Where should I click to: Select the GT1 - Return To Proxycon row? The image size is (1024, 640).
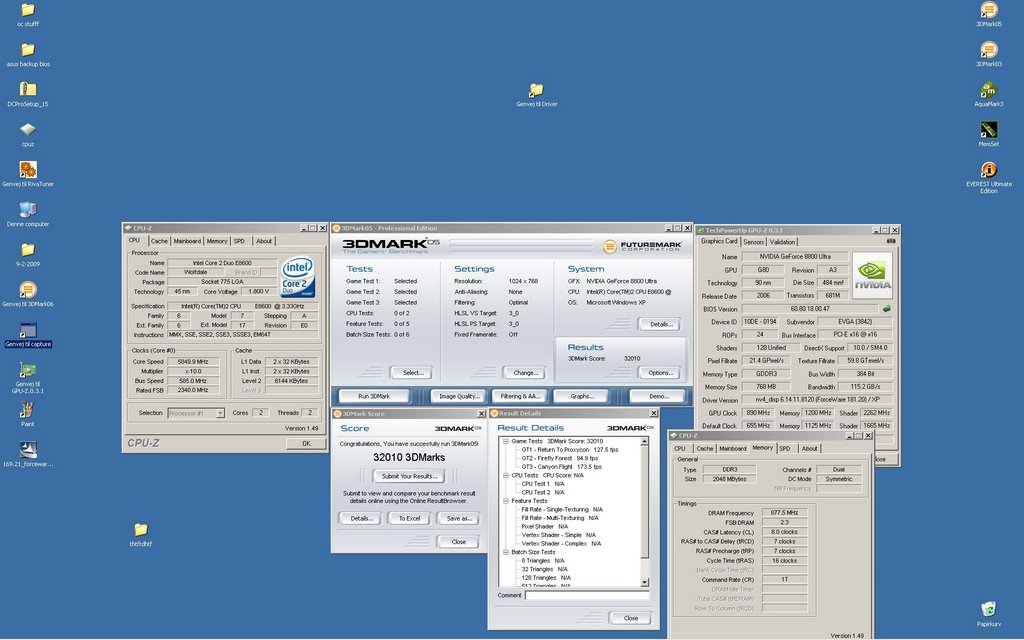(569, 450)
